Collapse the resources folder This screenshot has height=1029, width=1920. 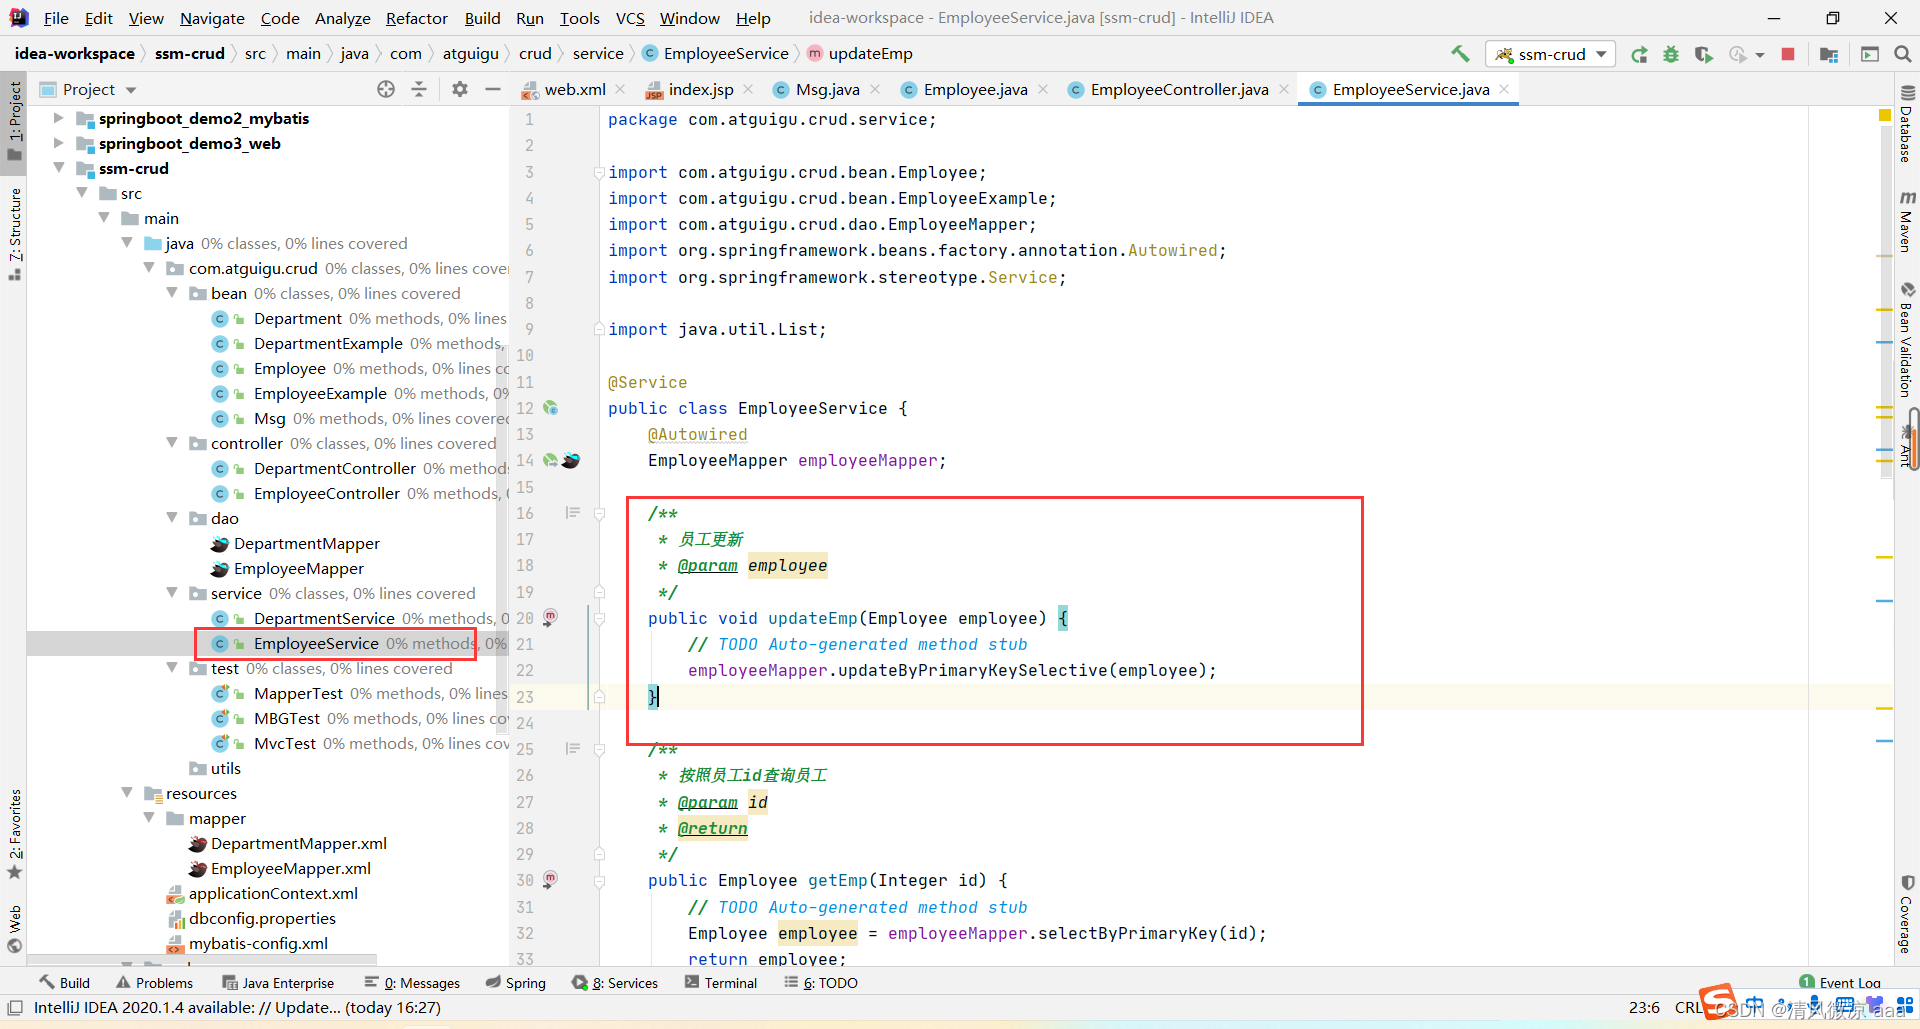(x=127, y=793)
